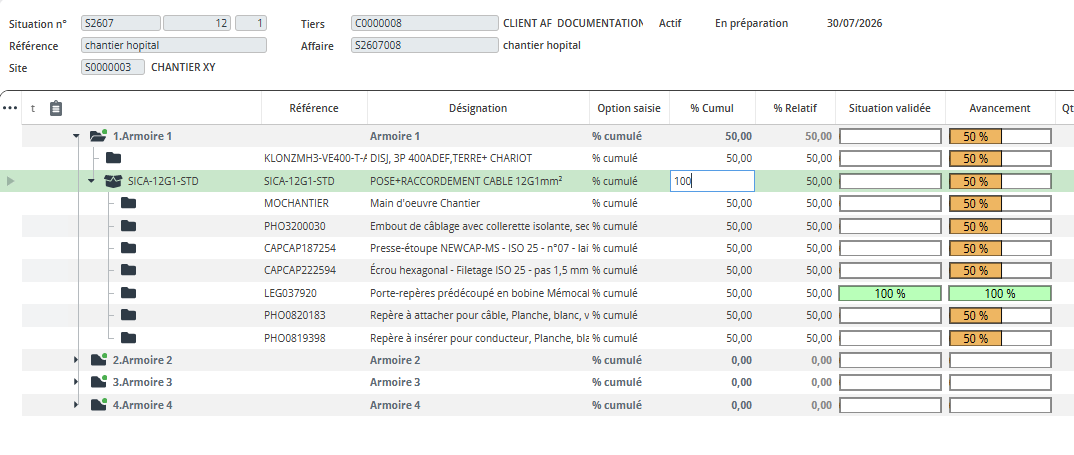This screenshot has width=1074, height=455.
Task: Select the 2.Armoire 2 tree row
Action: 142,360
